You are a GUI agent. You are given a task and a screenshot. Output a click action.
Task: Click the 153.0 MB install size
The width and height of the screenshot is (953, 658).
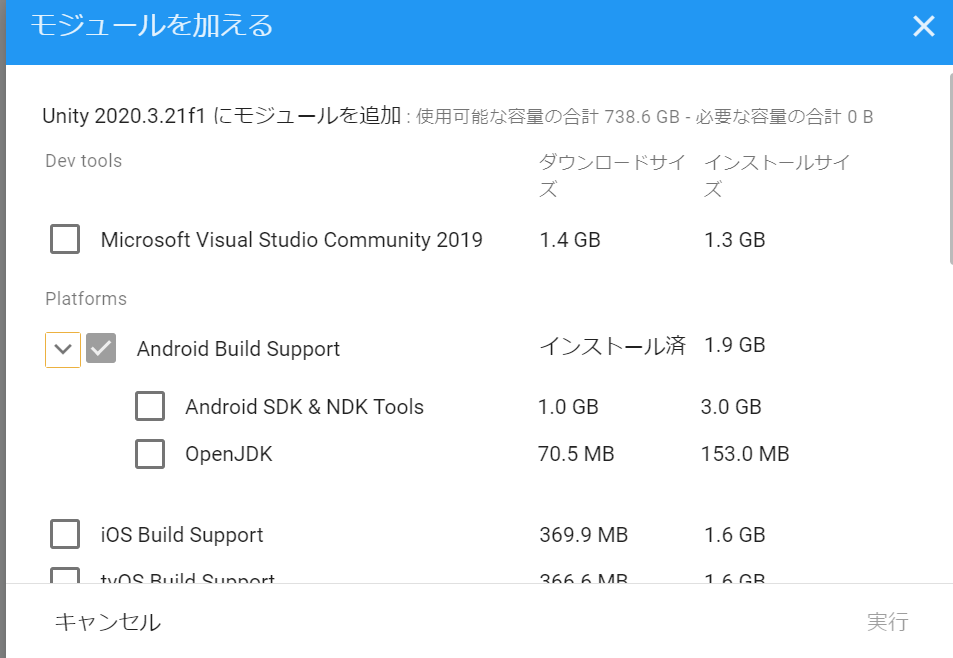point(745,454)
